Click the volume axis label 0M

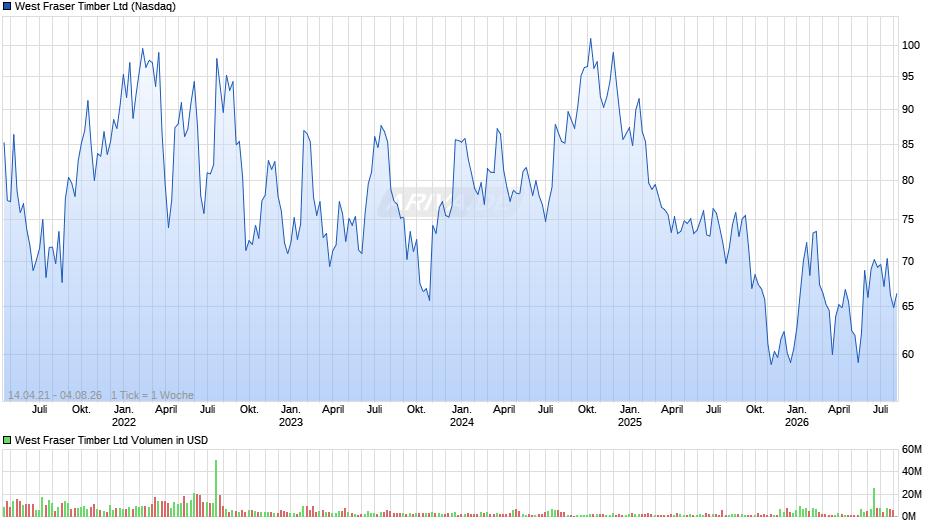pyautogui.click(x=909, y=516)
